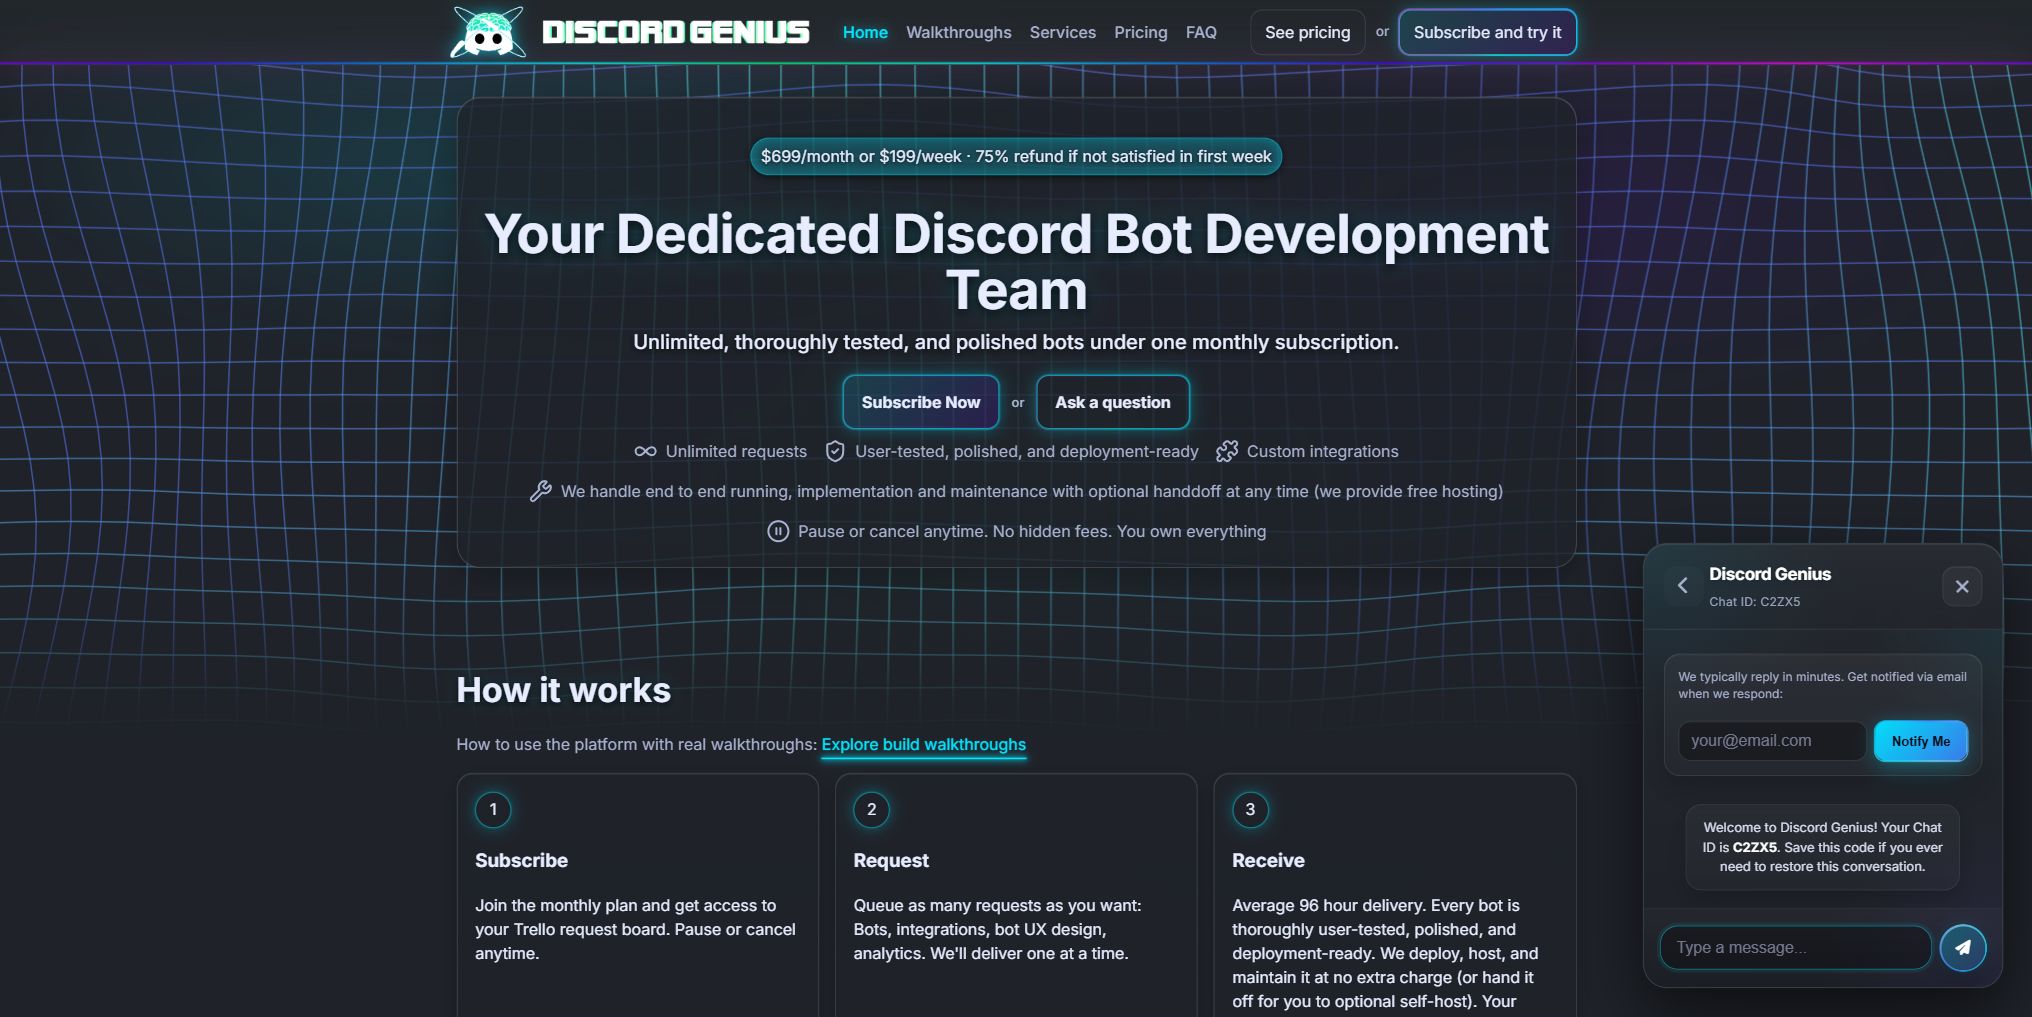Click the chat widget back chevron
Screen dimensions: 2032x1017
click(x=1682, y=585)
